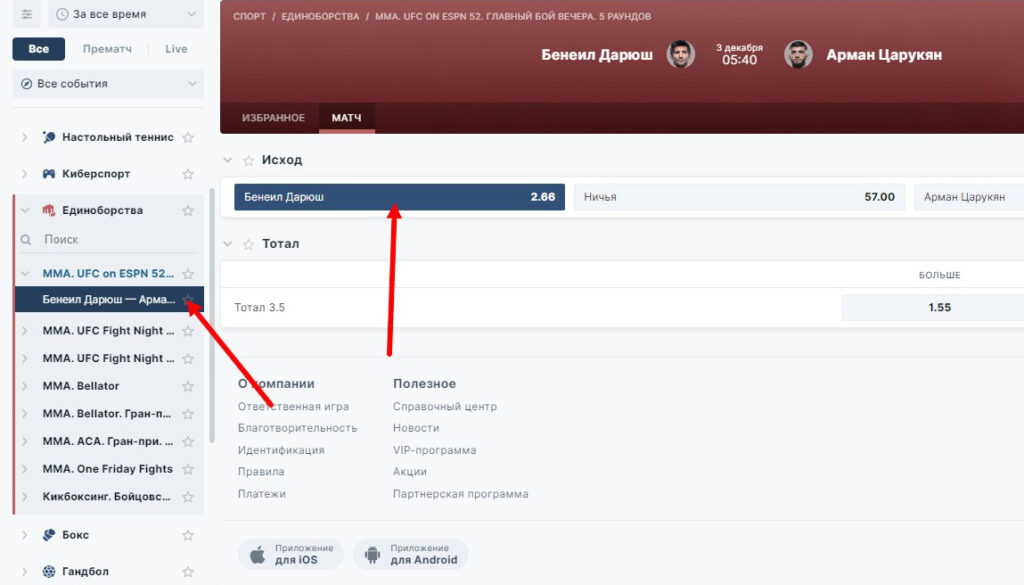Go to 'ЕДИНОБОРСТВА' breadcrumb
Viewport: 1024px width, 585px height.
tap(320, 16)
